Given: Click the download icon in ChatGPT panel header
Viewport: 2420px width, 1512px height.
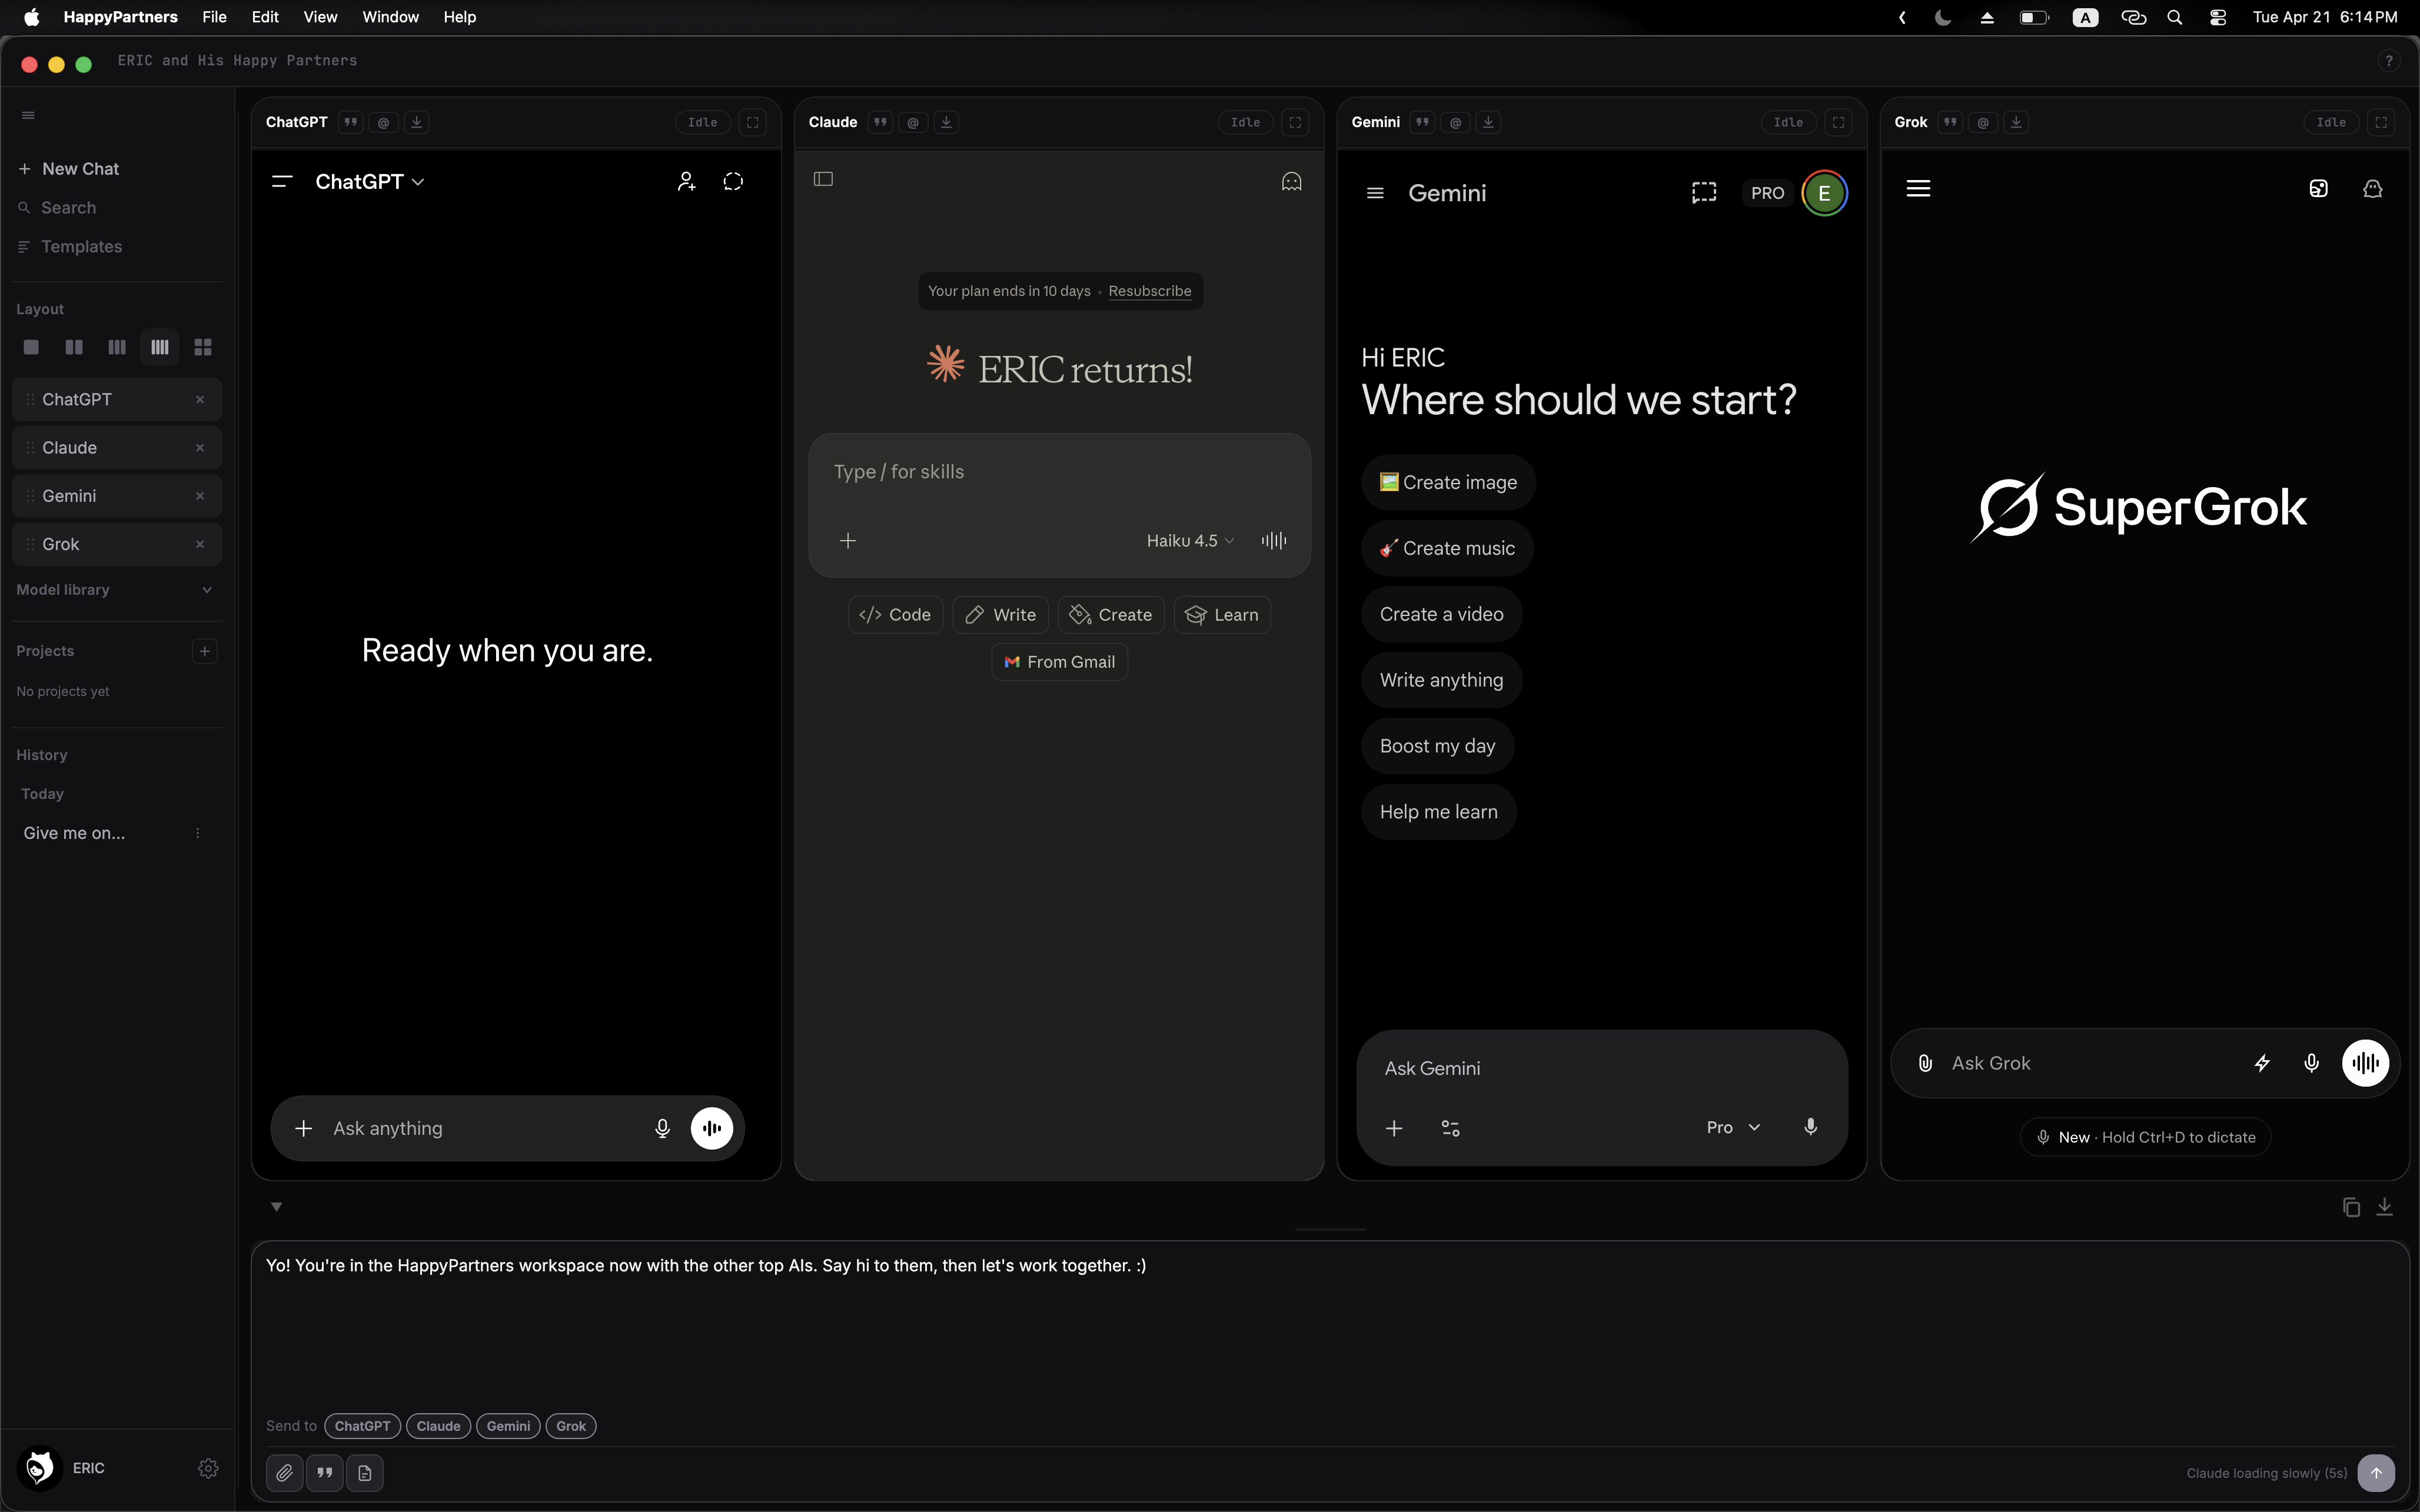Looking at the screenshot, I should [417, 122].
